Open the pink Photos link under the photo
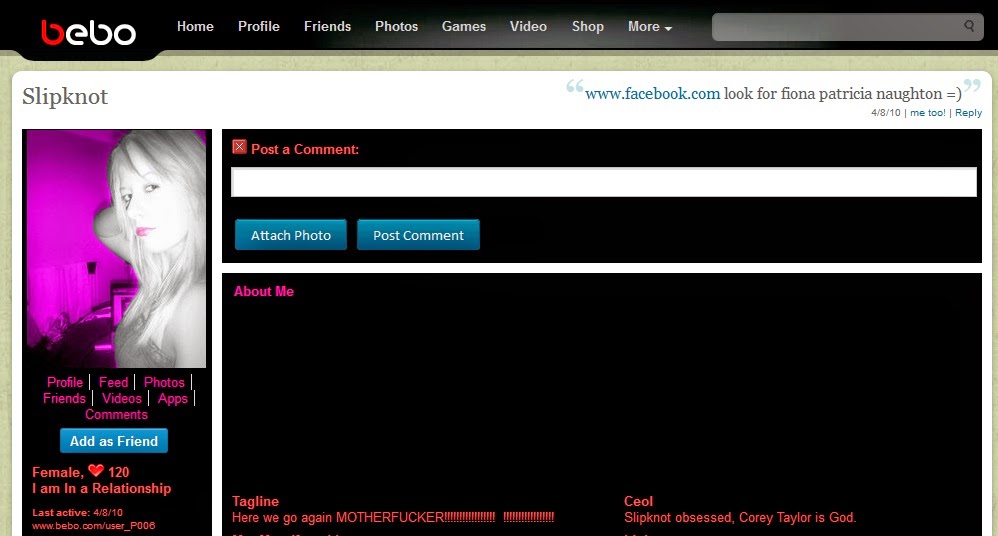The height and width of the screenshot is (536, 998). [x=164, y=382]
